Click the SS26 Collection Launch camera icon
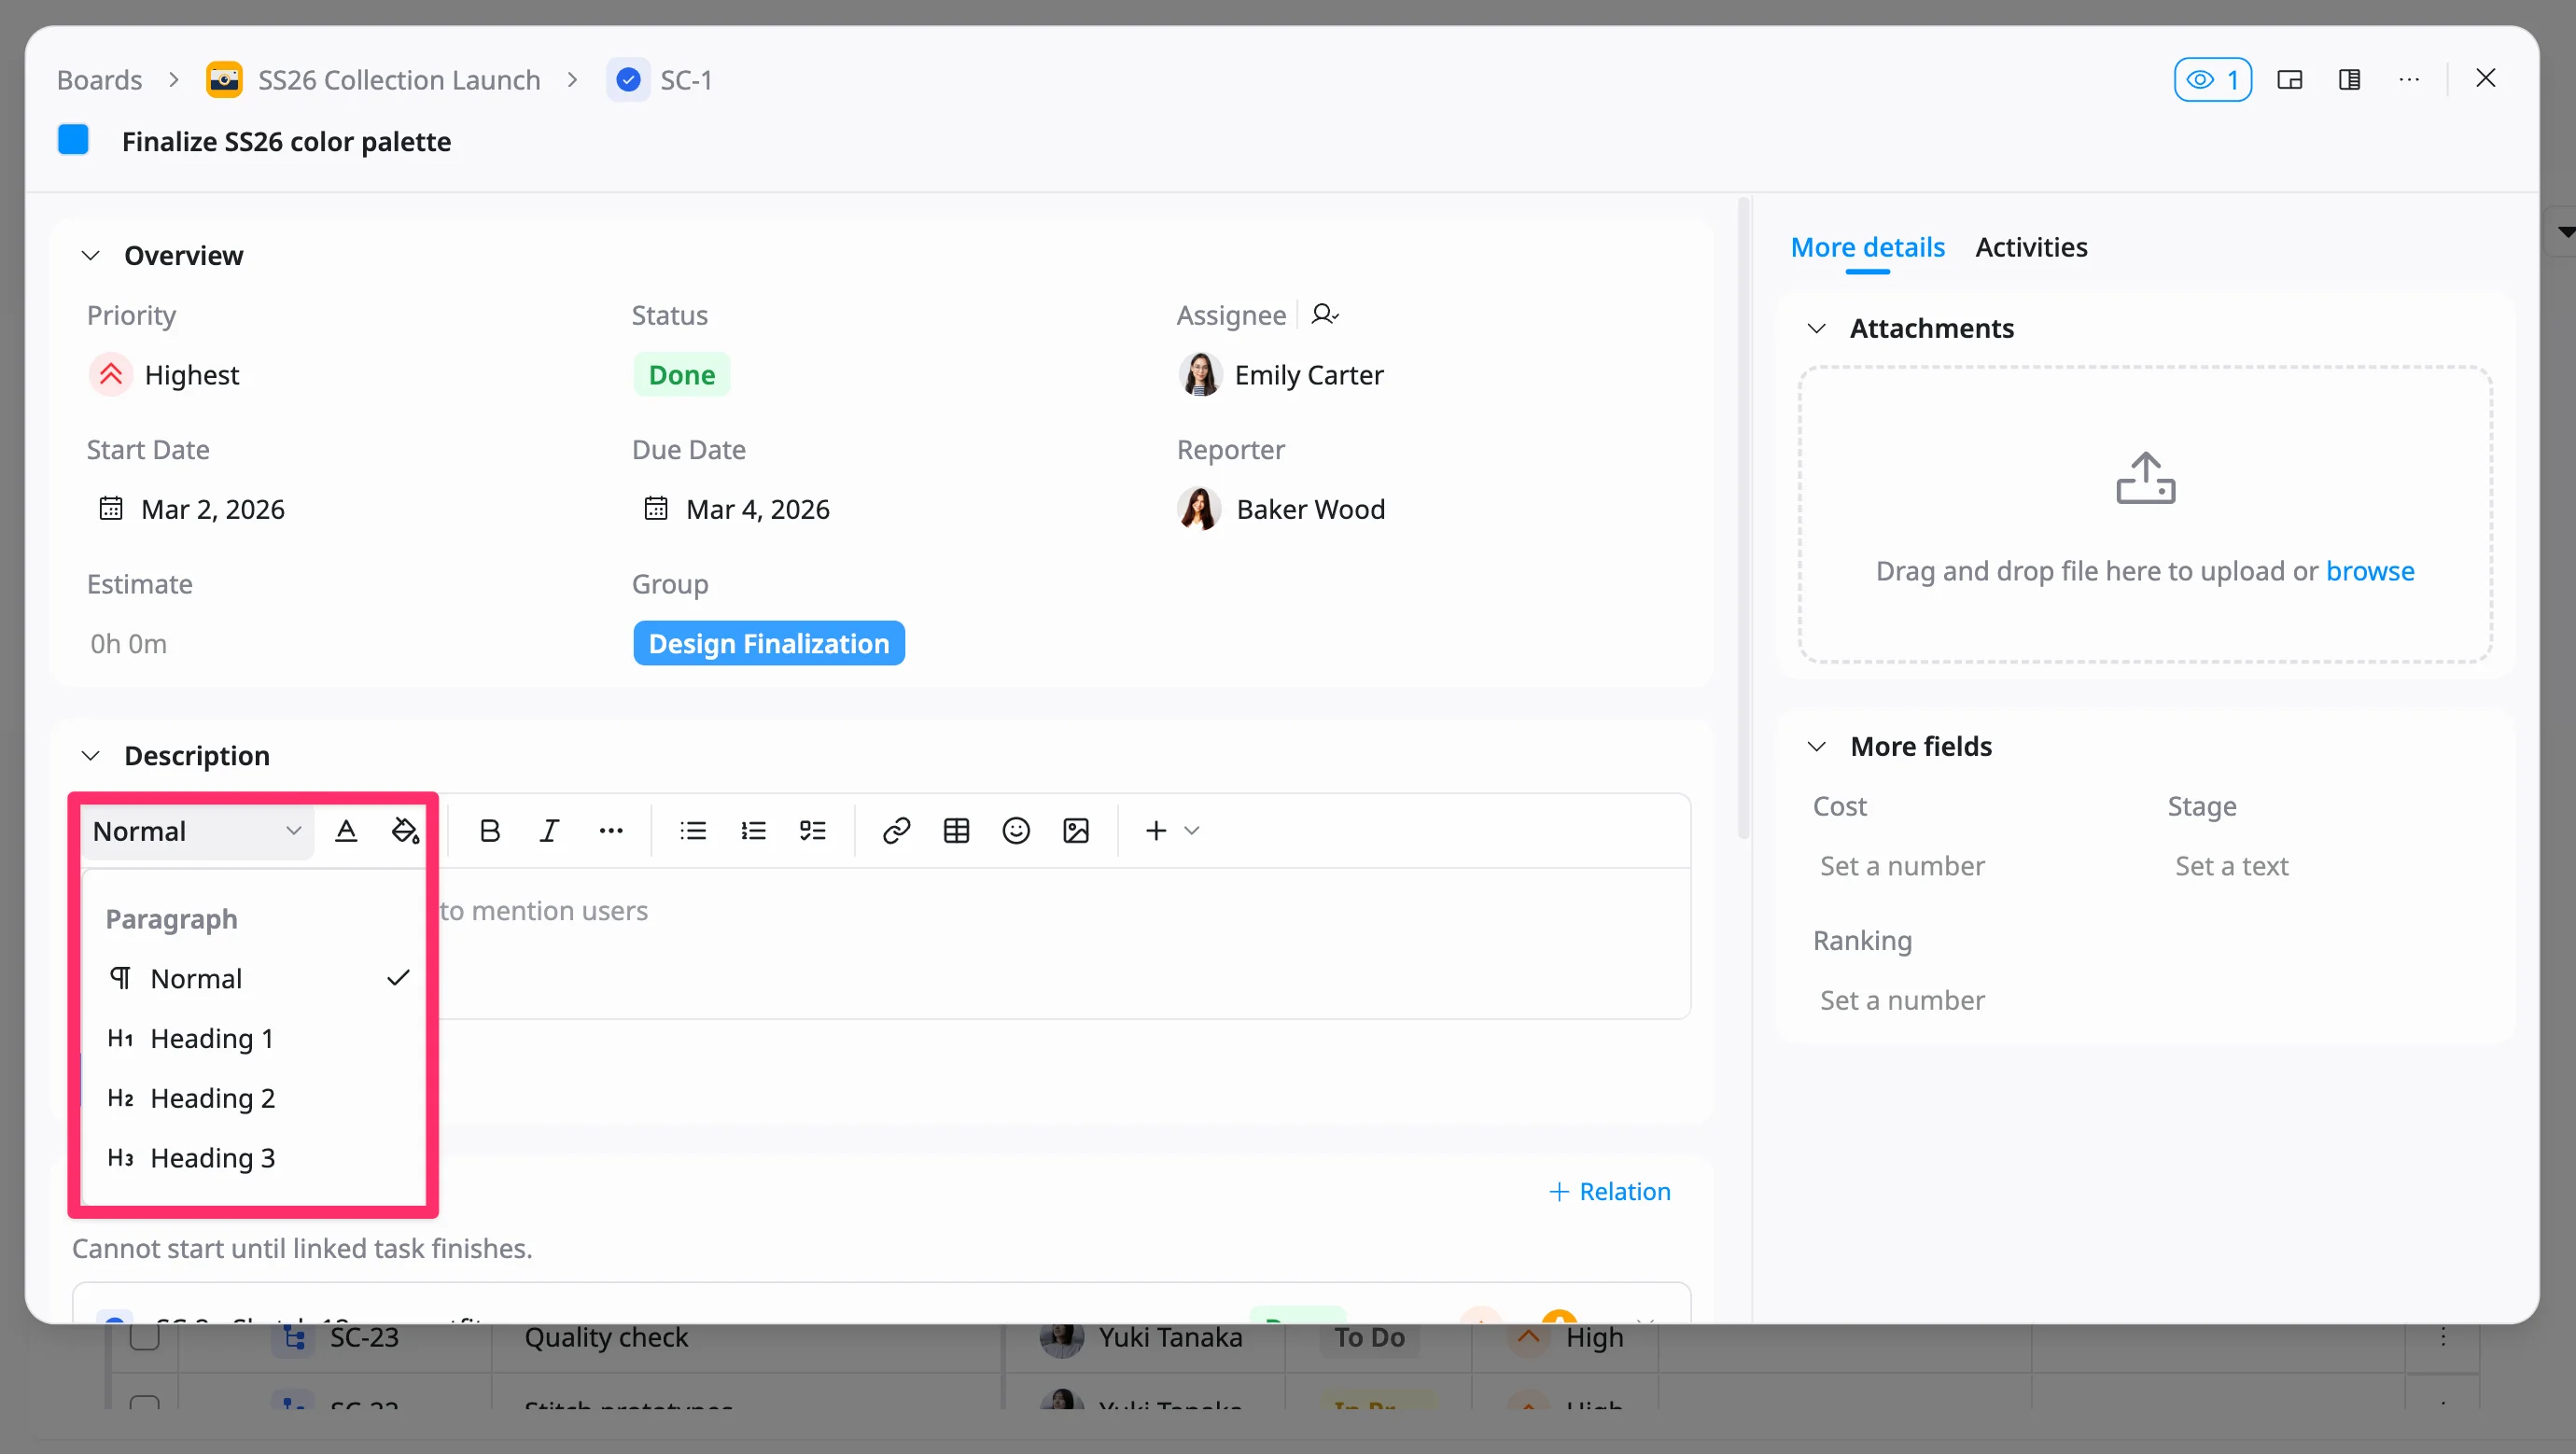Viewport: 2576px width, 1454px height. coord(224,79)
